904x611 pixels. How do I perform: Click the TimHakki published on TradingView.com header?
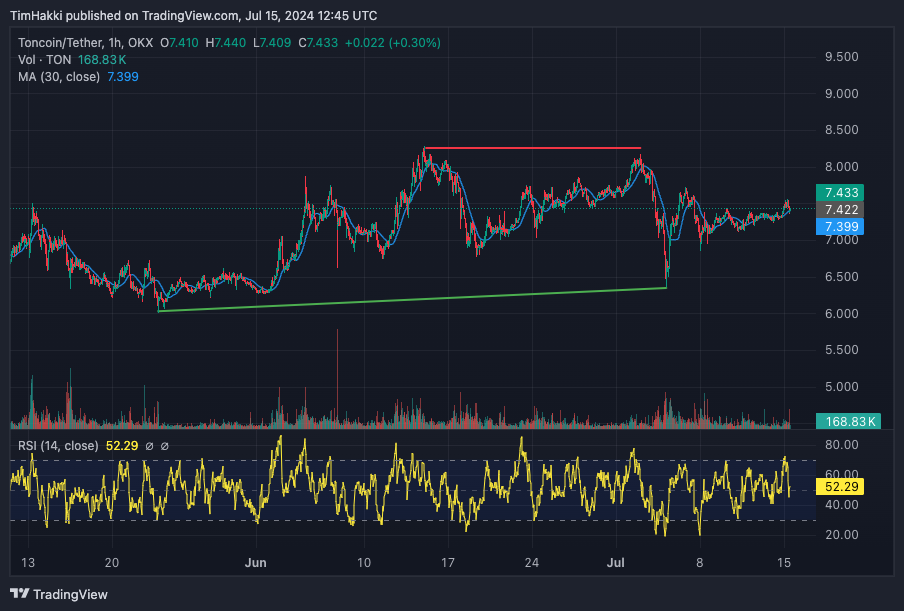click(x=194, y=16)
